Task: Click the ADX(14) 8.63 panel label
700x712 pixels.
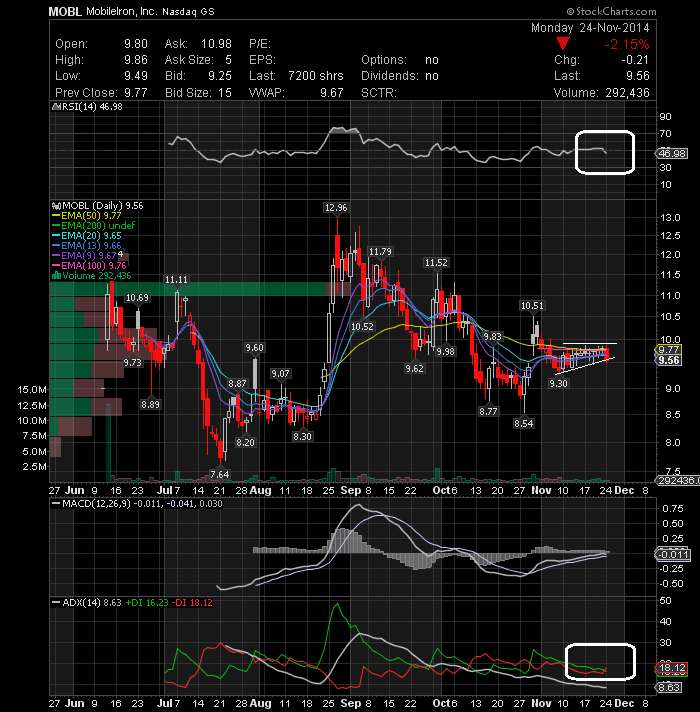Action: [87, 603]
